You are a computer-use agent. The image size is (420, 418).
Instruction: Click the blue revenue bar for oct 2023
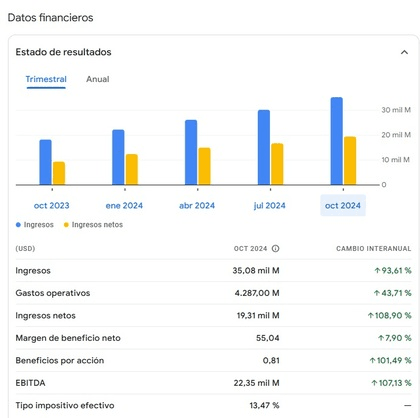point(45,162)
